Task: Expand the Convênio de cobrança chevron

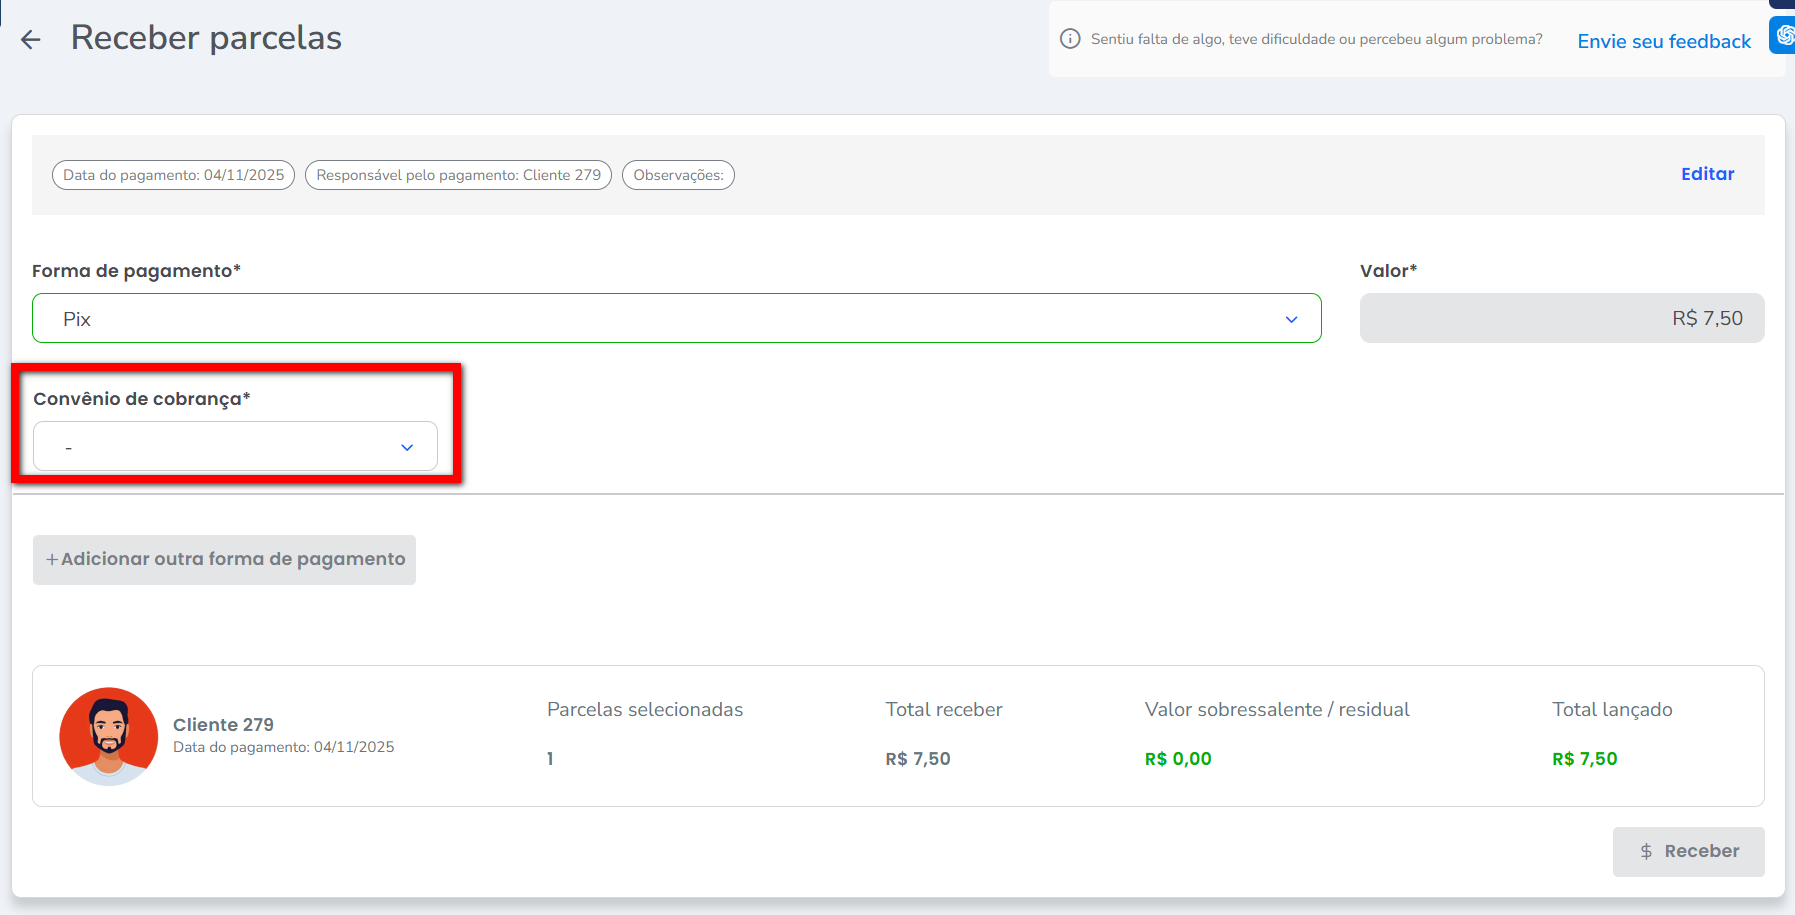Action: (407, 447)
